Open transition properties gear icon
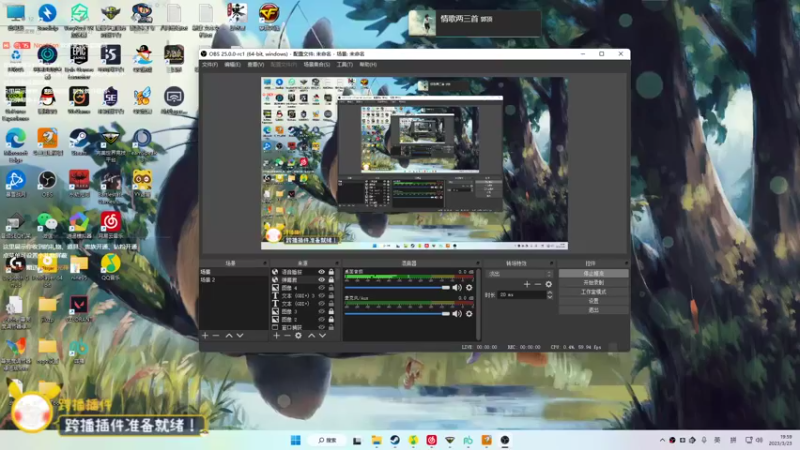Screen dimensions: 800x450 [549, 284]
